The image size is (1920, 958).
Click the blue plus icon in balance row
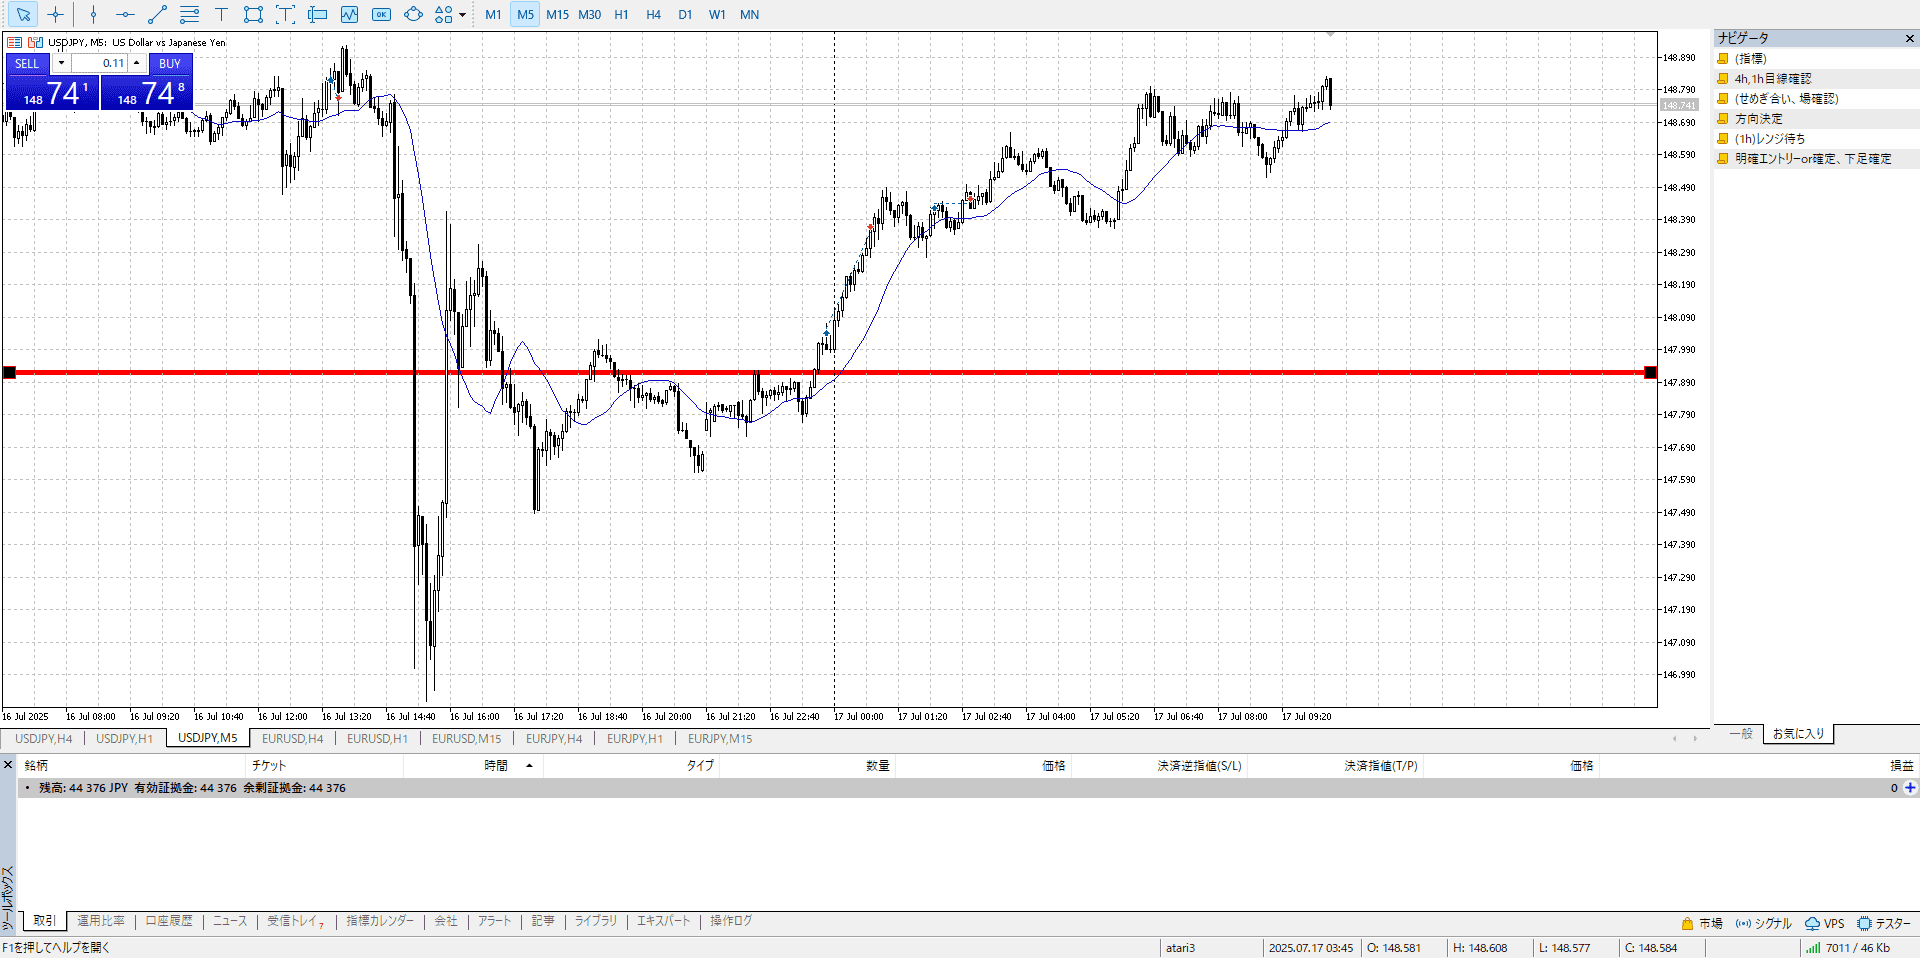coord(1910,788)
